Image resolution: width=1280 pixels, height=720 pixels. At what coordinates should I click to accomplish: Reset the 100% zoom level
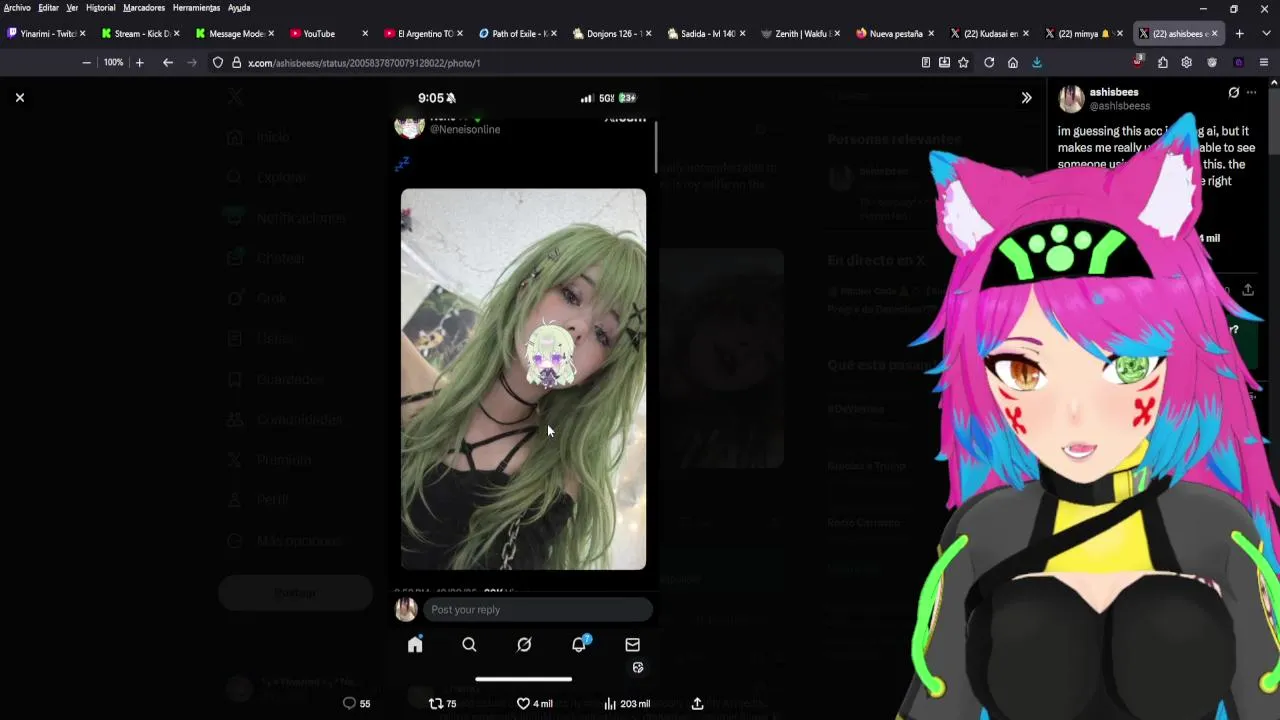pos(113,62)
